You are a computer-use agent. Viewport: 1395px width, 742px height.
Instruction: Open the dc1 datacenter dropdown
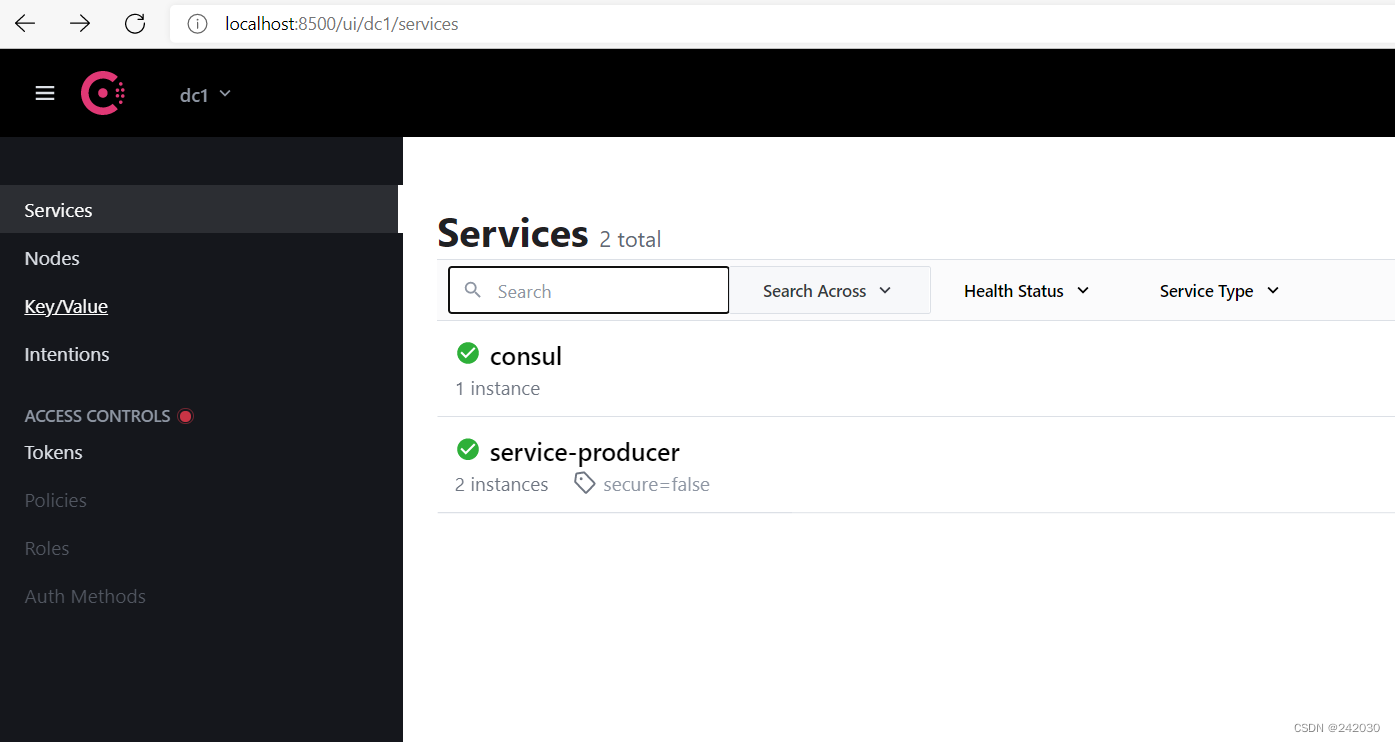[205, 94]
